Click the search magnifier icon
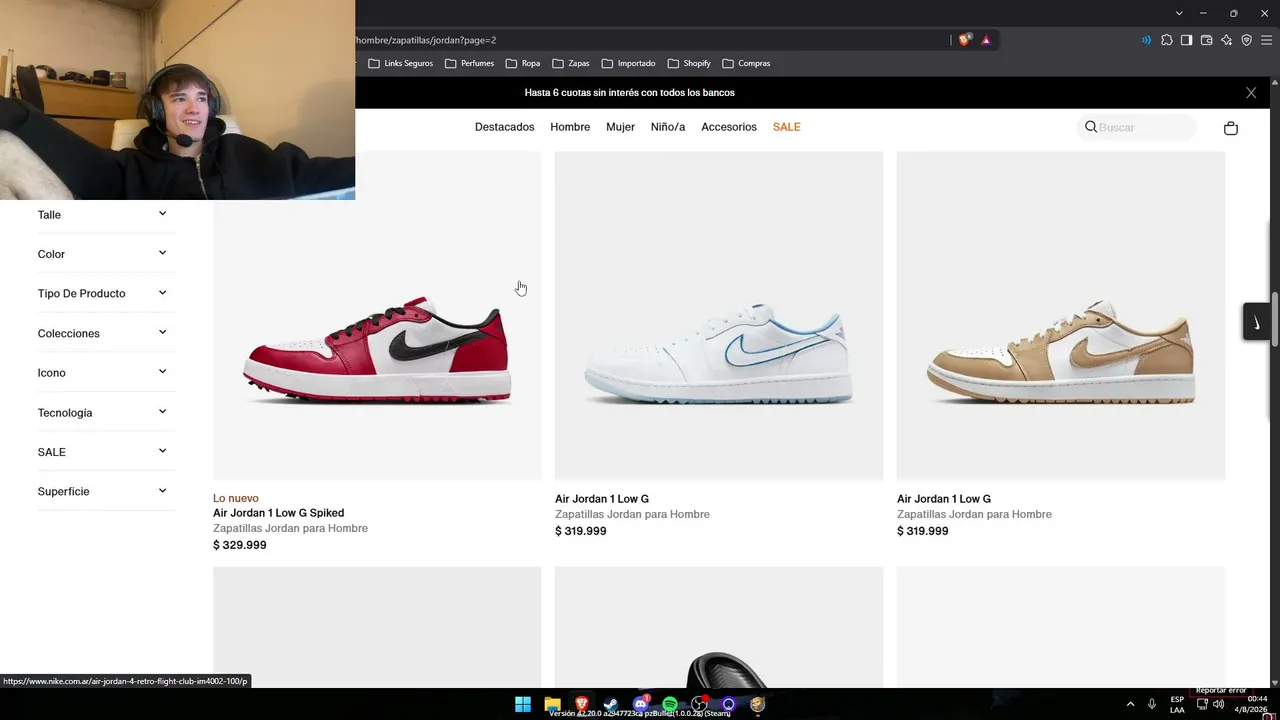1280x720 pixels. [x=1091, y=127]
